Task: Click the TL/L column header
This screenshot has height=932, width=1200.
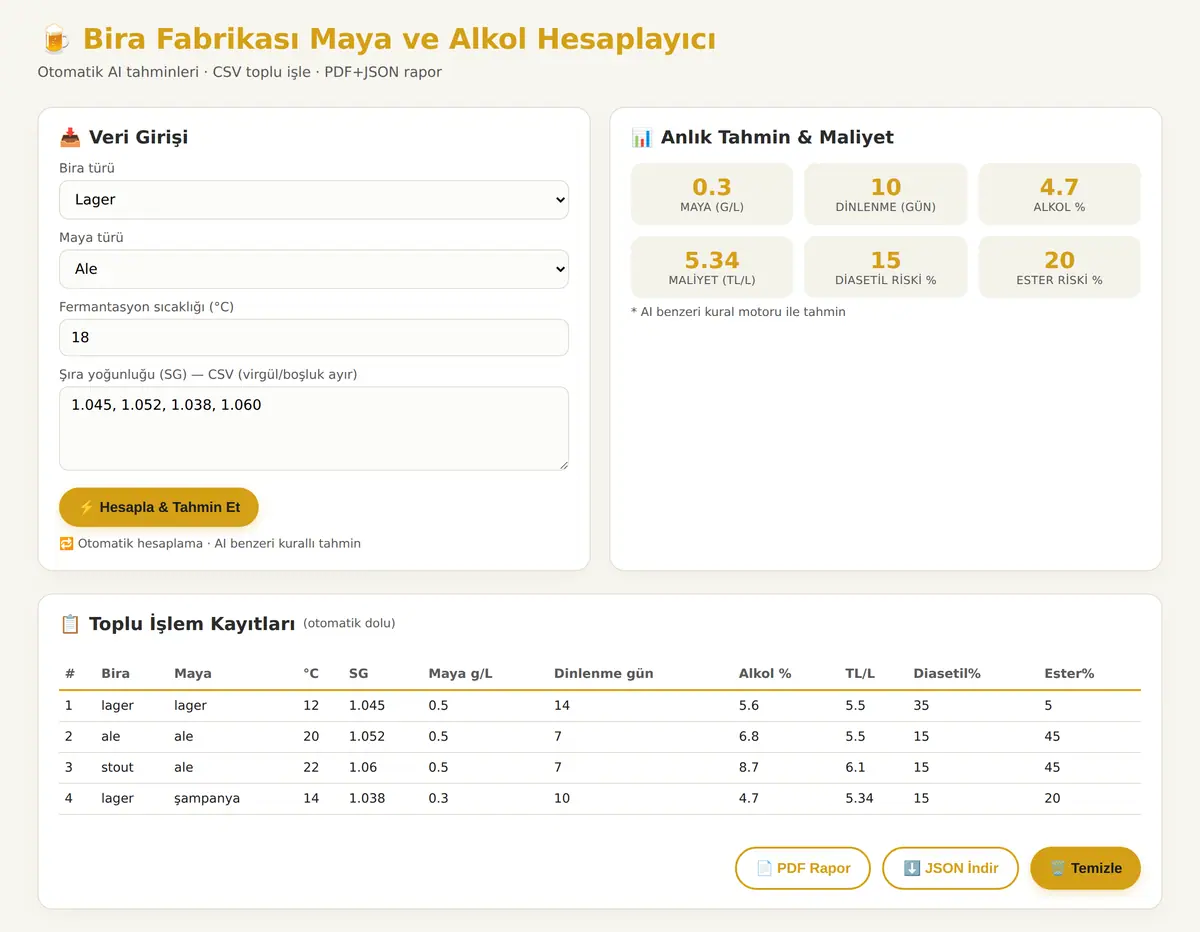Action: 860,674
